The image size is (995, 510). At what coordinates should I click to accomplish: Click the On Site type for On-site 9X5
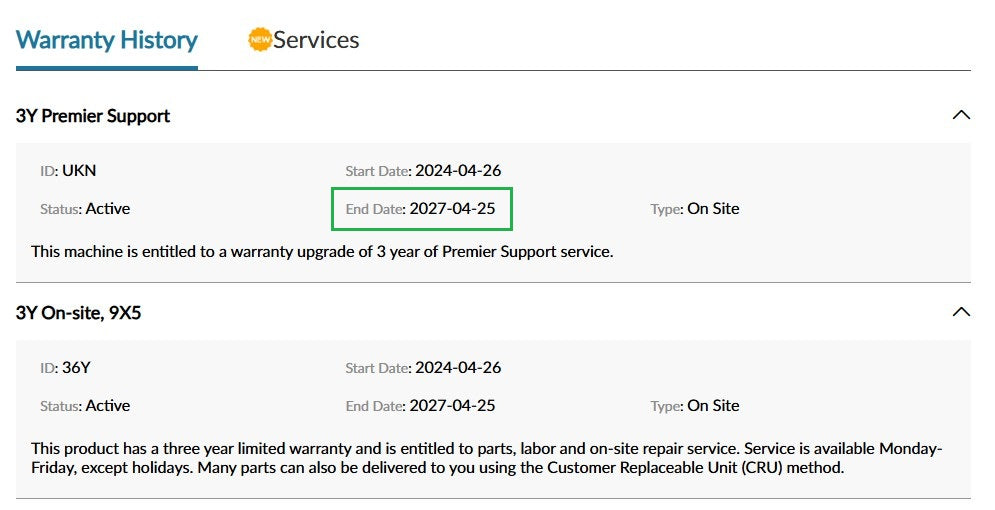713,405
